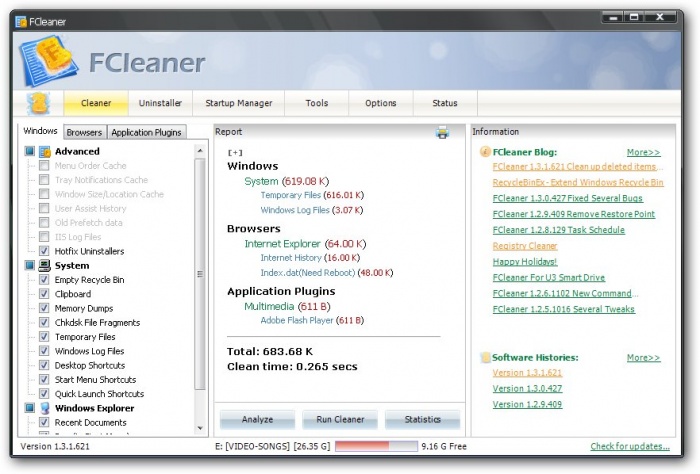Check the Tray Notifications Cache checkbox

(44, 180)
